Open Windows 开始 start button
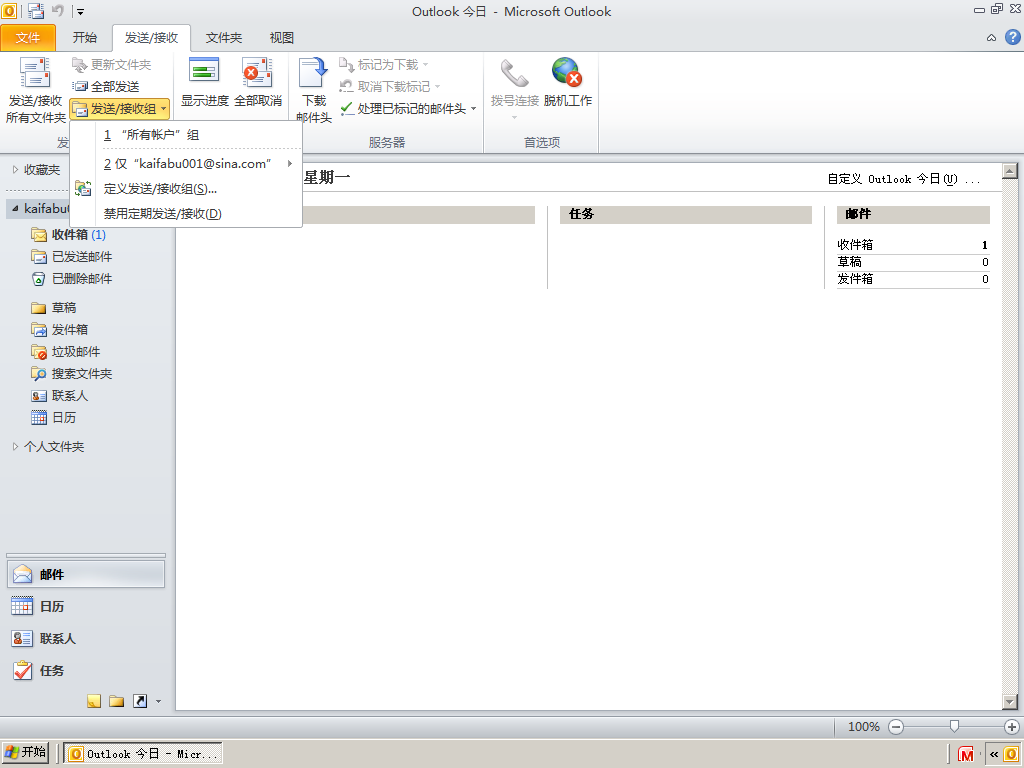The image size is (1024, 768). click(x=25, y=753)
